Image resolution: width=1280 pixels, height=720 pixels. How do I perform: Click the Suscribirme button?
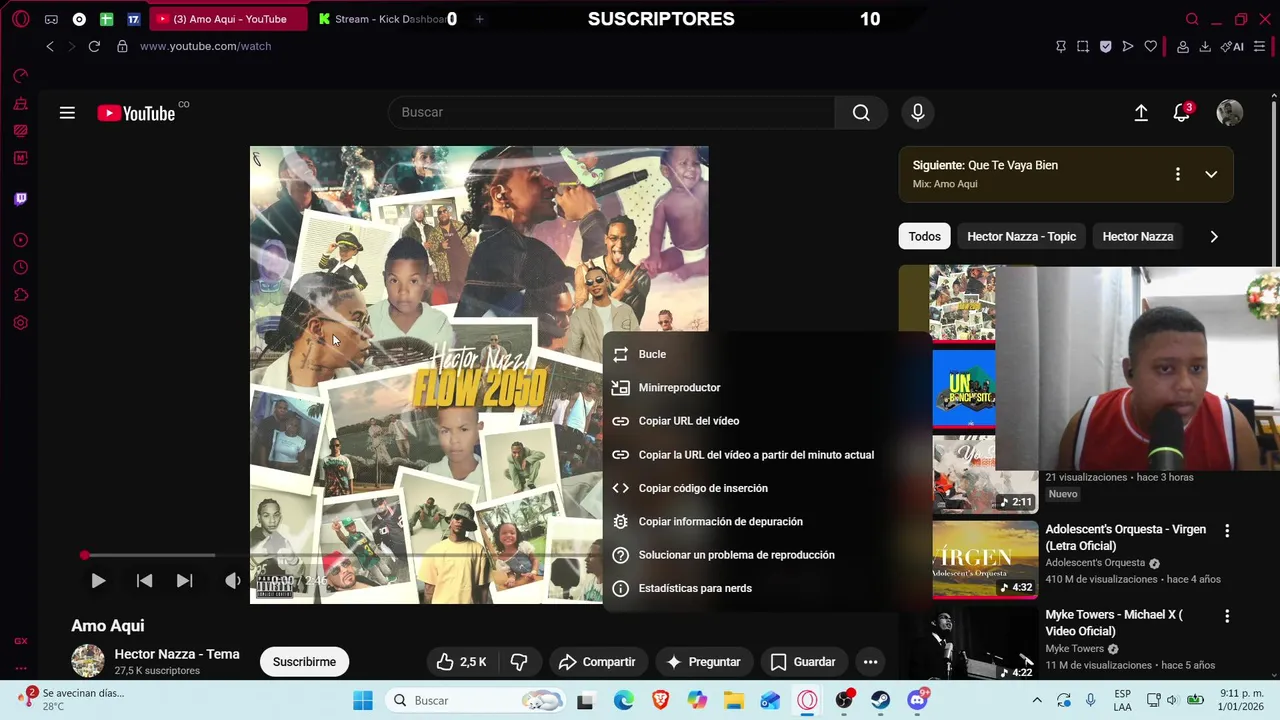pos(304,662)
